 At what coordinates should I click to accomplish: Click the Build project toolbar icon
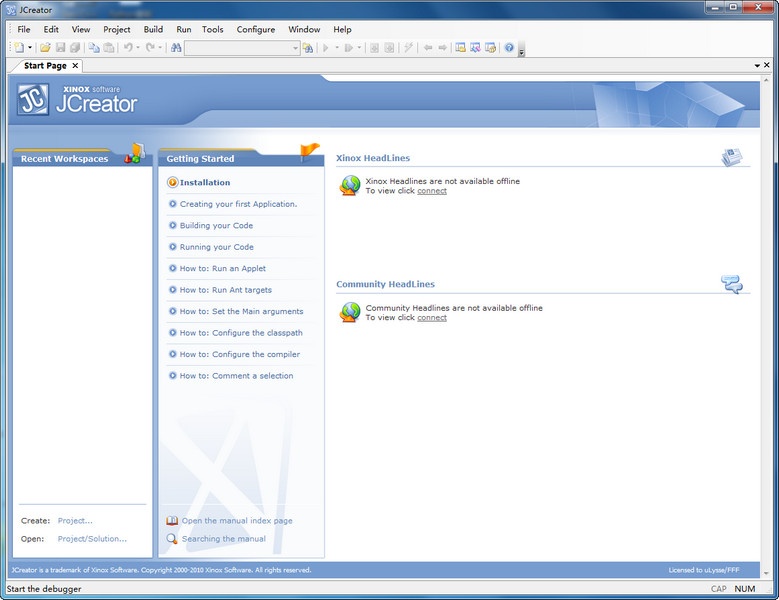pos(375,48)
